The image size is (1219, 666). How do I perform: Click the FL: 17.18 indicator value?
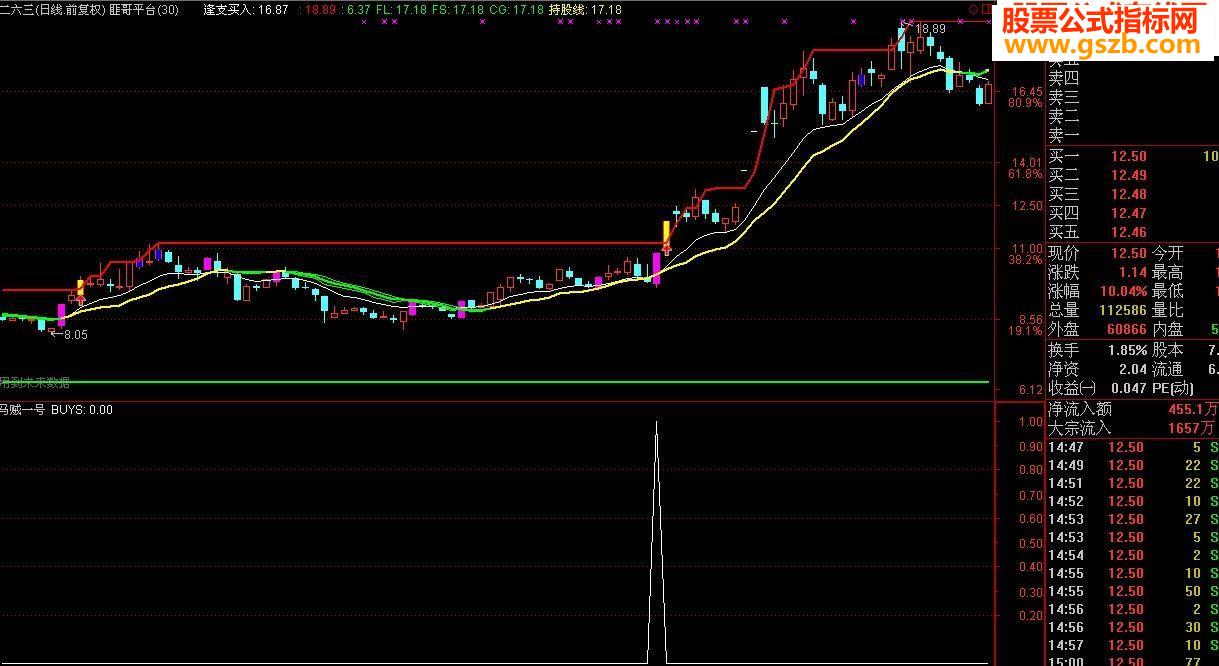coord(402,9)
